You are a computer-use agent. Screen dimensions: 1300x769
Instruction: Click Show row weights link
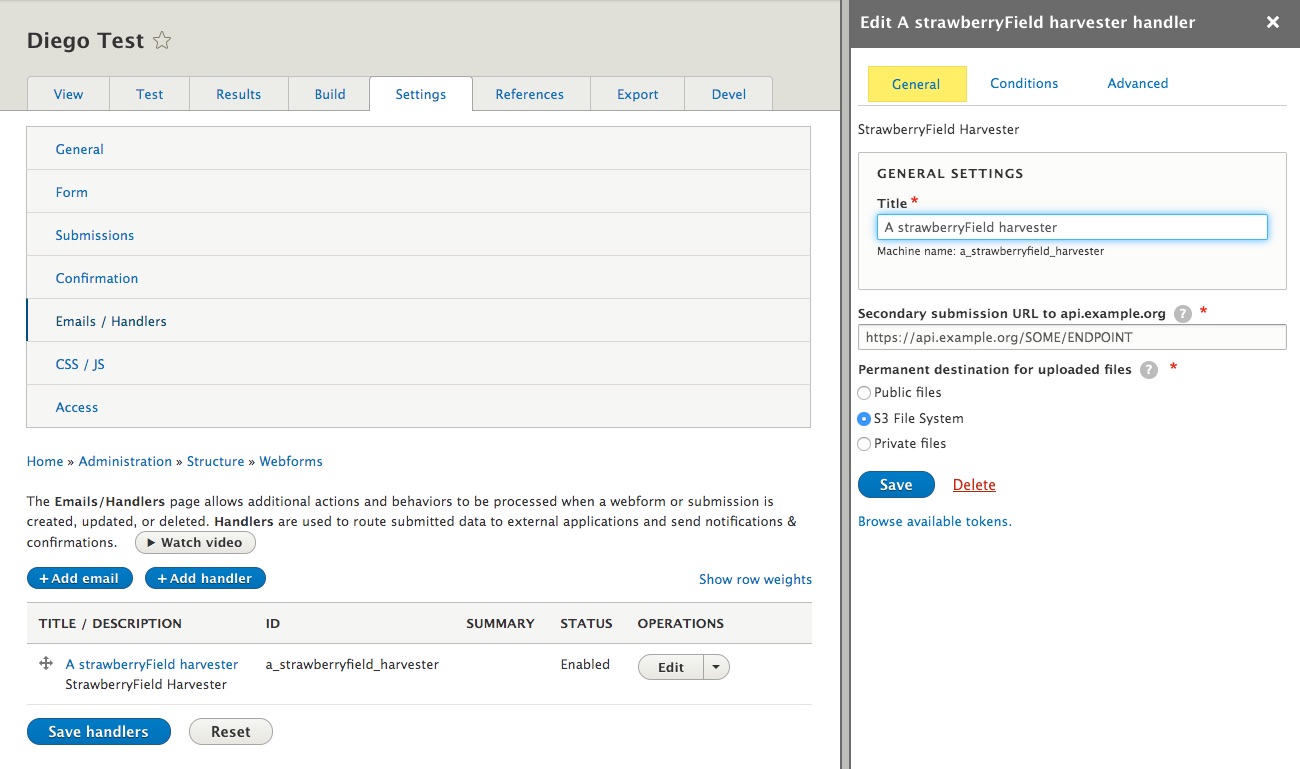(x=755, y=579)
